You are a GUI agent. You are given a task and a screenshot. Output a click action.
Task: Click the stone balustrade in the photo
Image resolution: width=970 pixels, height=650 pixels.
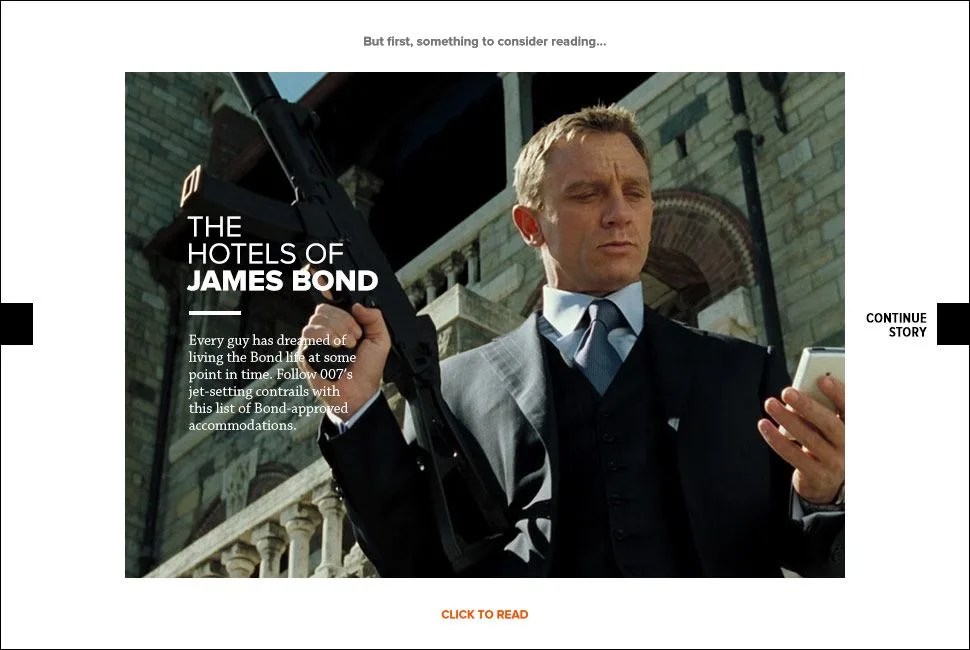[260, 526]
